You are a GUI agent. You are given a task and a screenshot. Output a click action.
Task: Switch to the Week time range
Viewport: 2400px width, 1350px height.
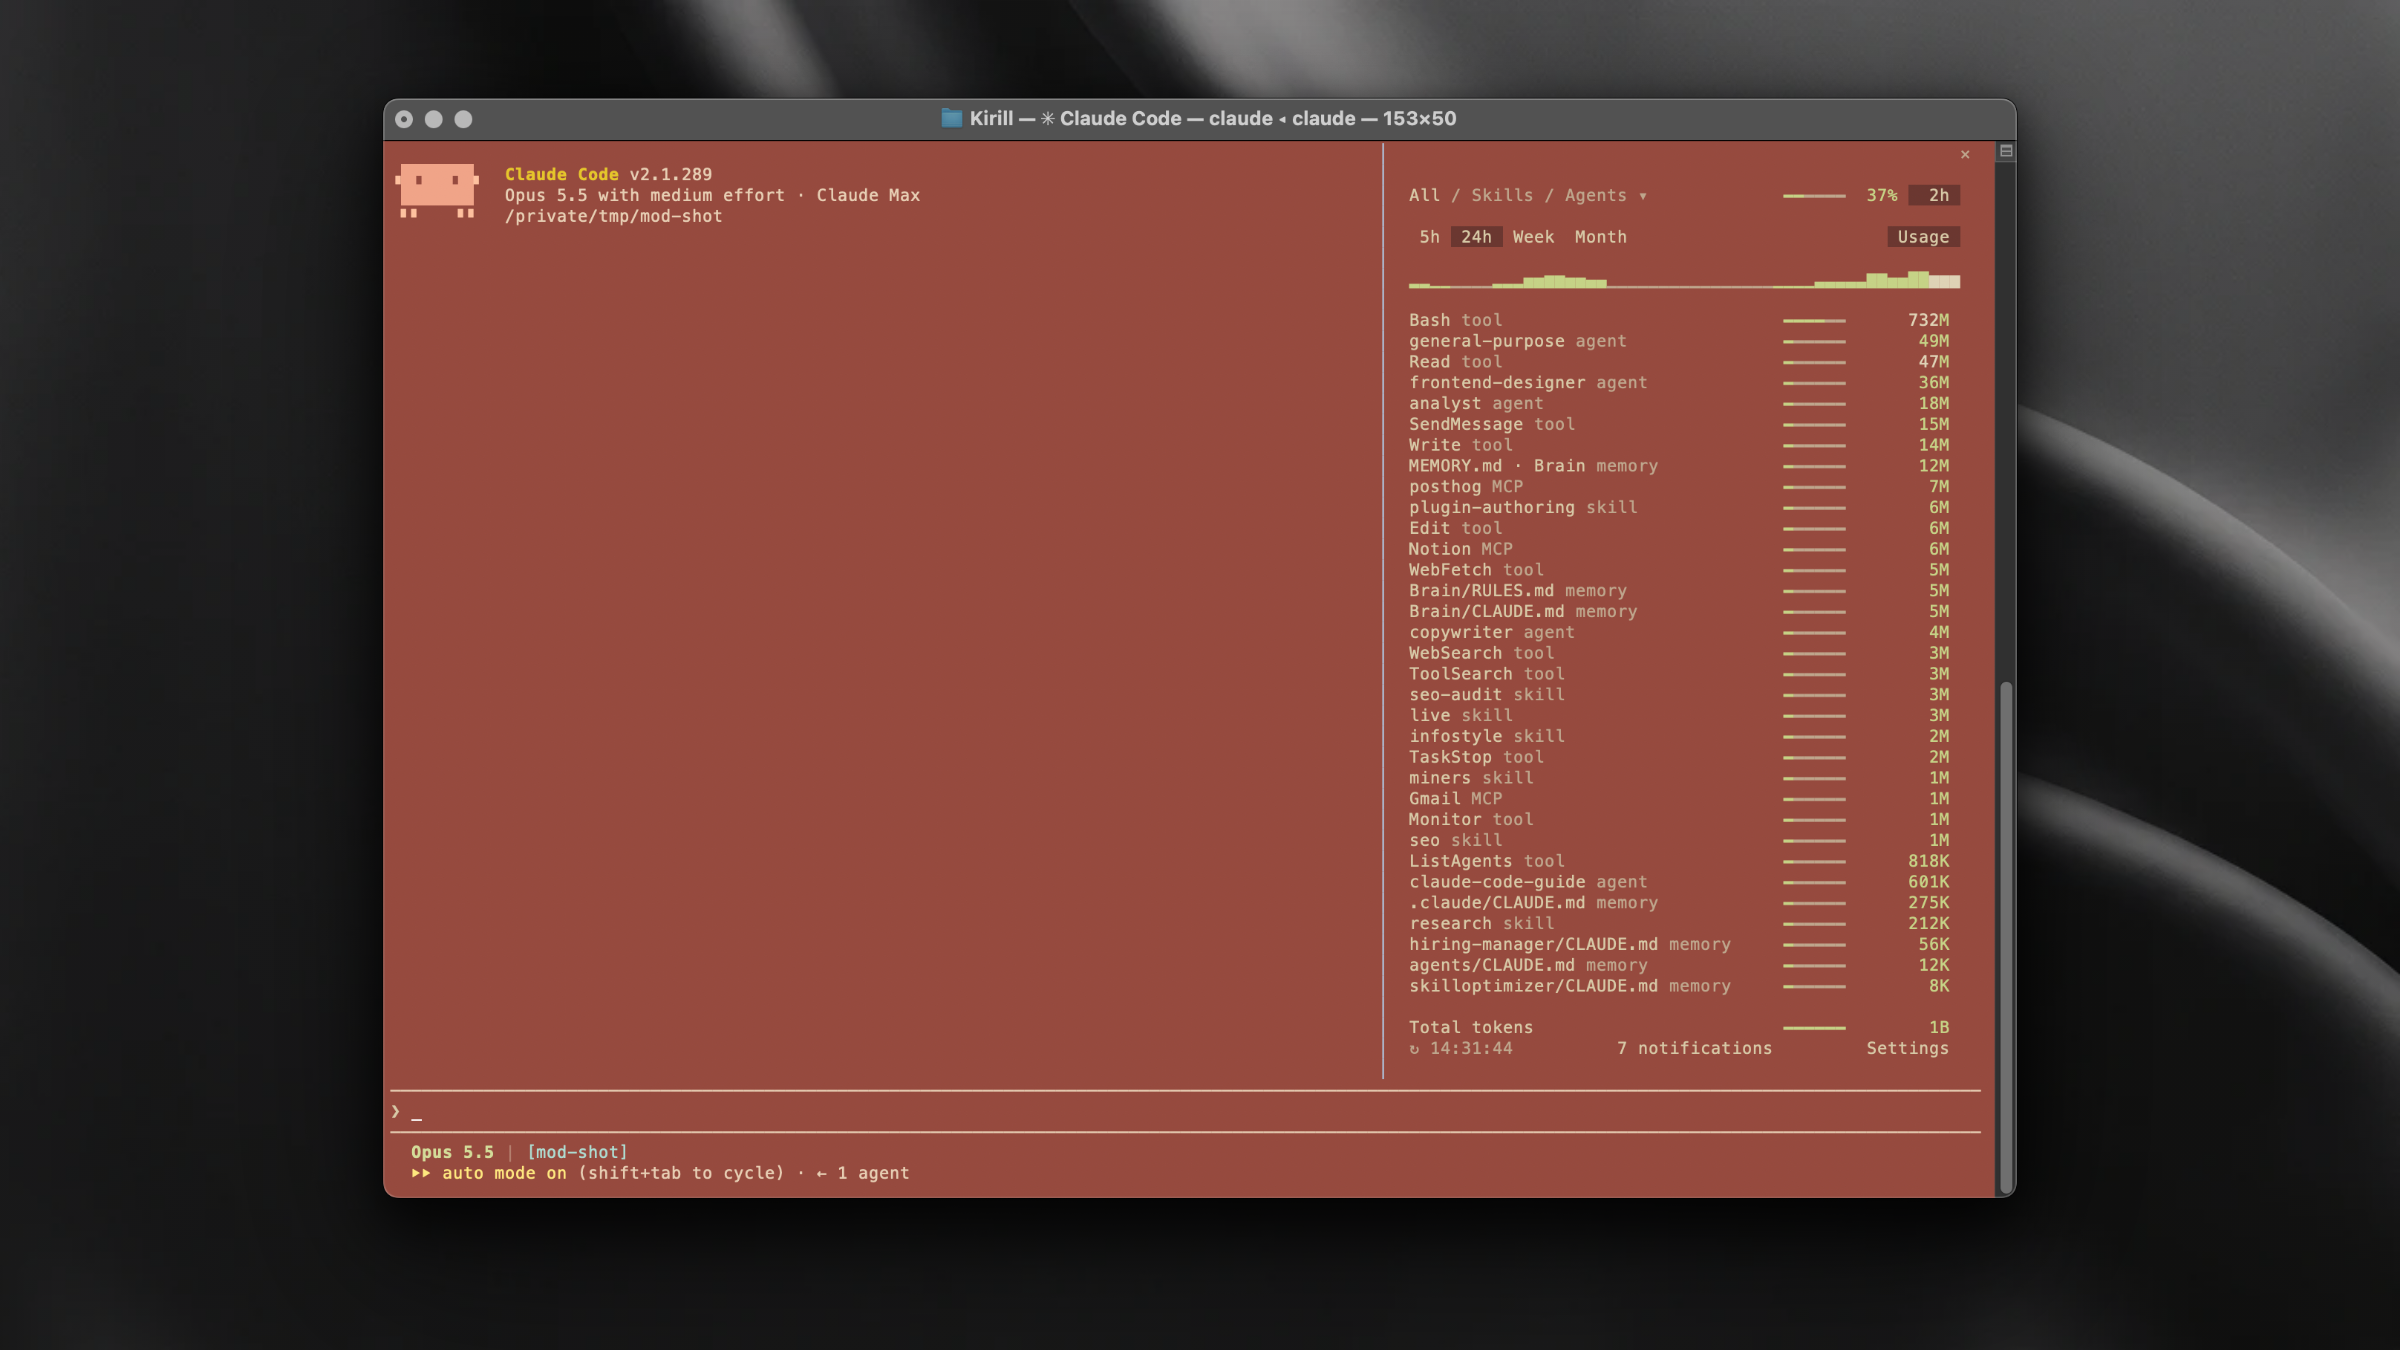1533,237
